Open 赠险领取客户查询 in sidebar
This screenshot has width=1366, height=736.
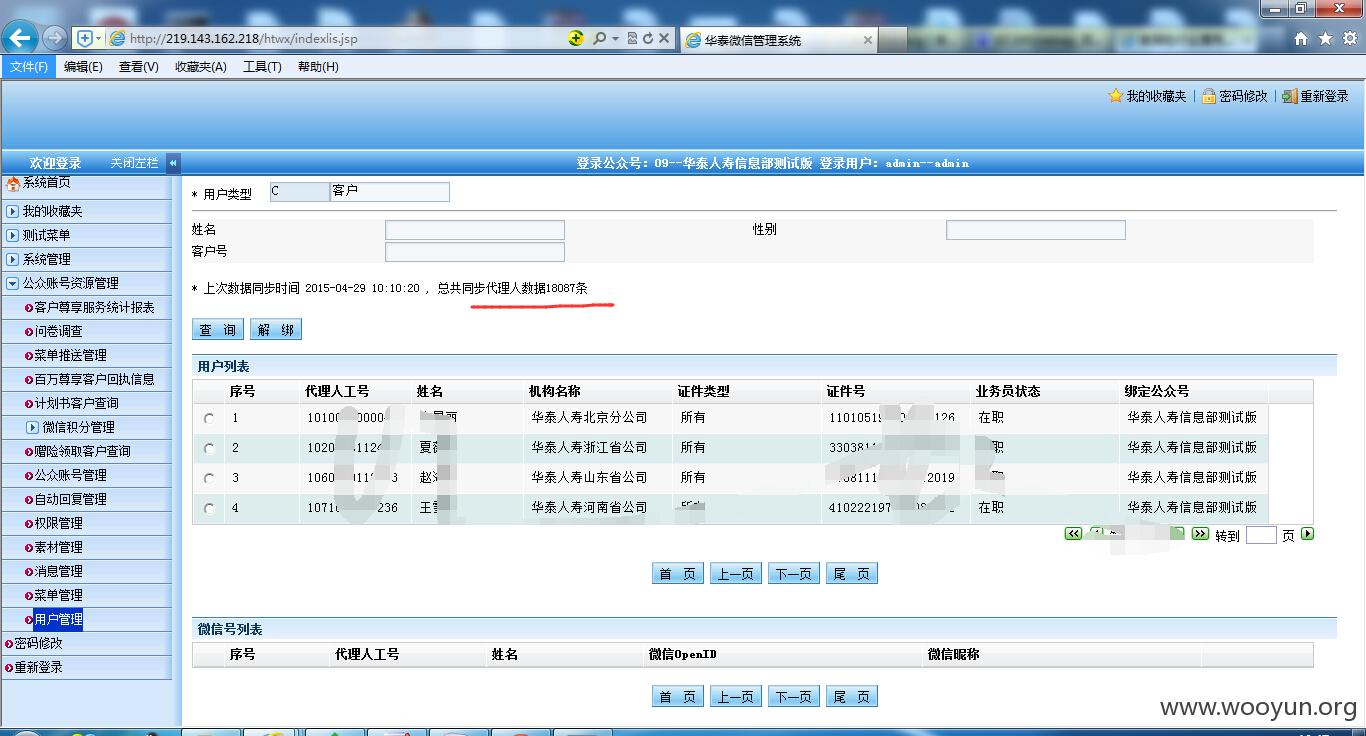coord(82,451)
